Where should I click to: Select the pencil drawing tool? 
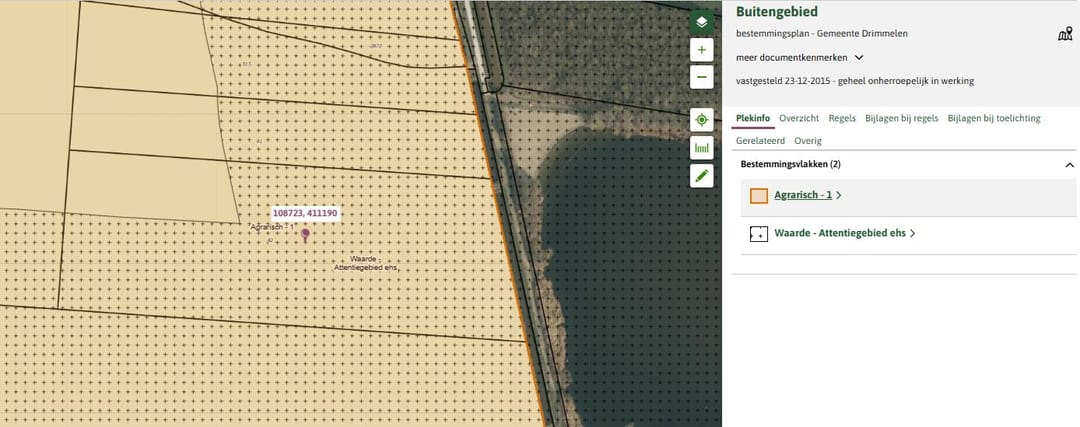[702, 176]
